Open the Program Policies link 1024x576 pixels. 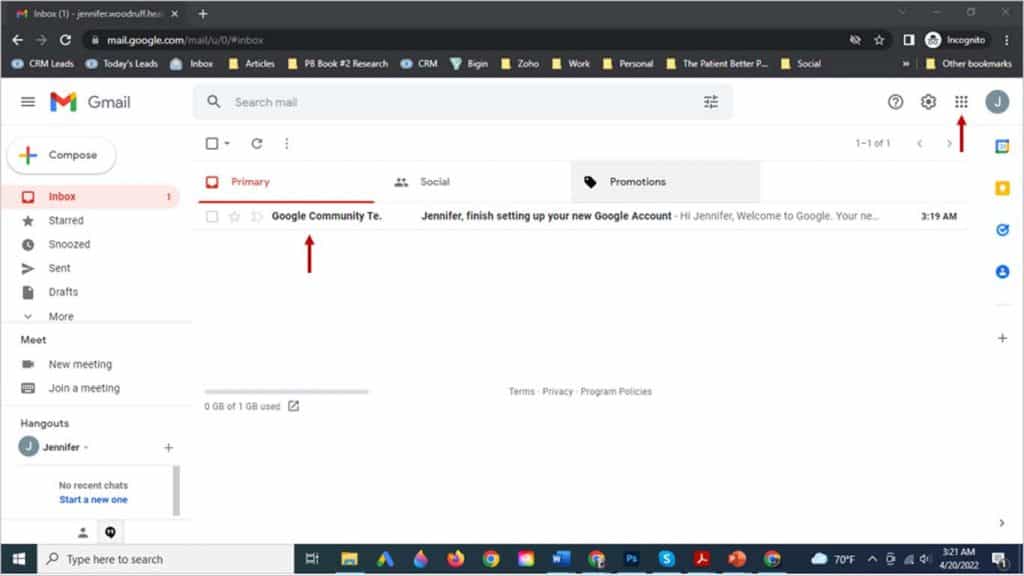pyautogui.click(x=616, y=391)
